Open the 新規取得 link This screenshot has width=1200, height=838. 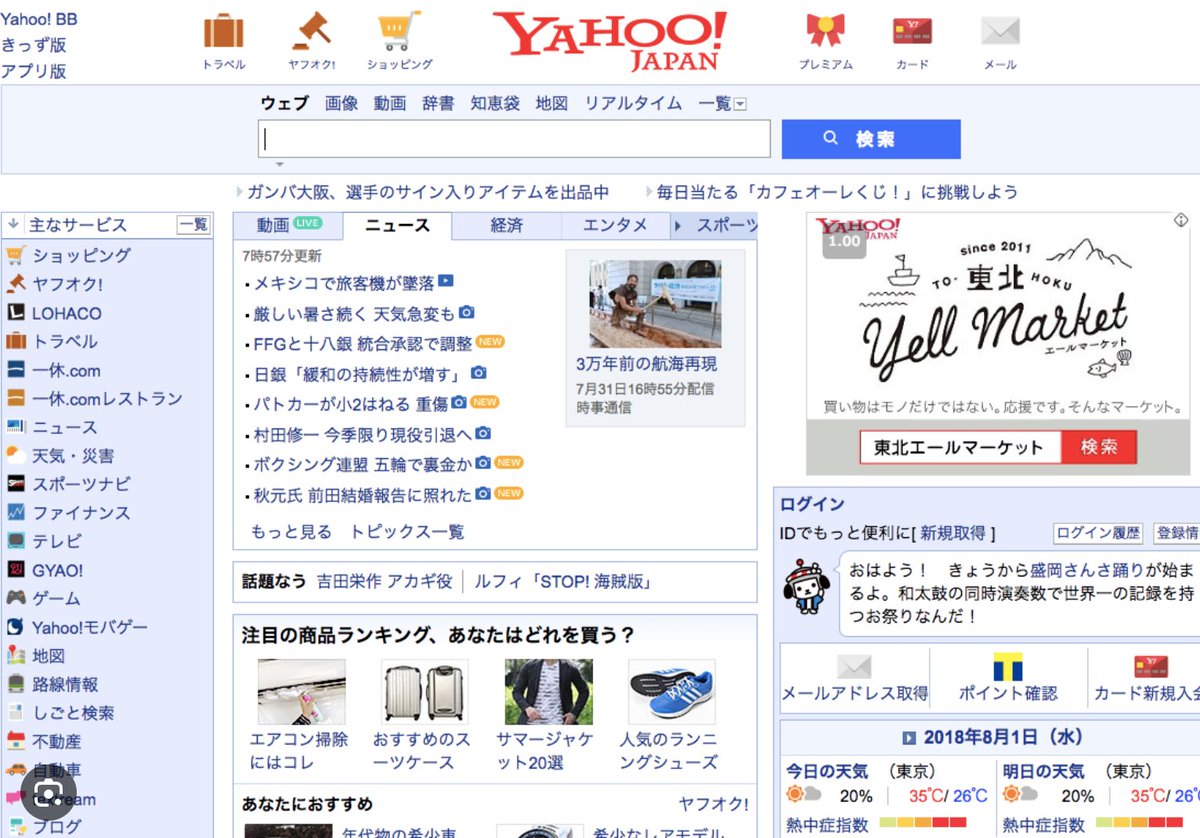(953, 533)
